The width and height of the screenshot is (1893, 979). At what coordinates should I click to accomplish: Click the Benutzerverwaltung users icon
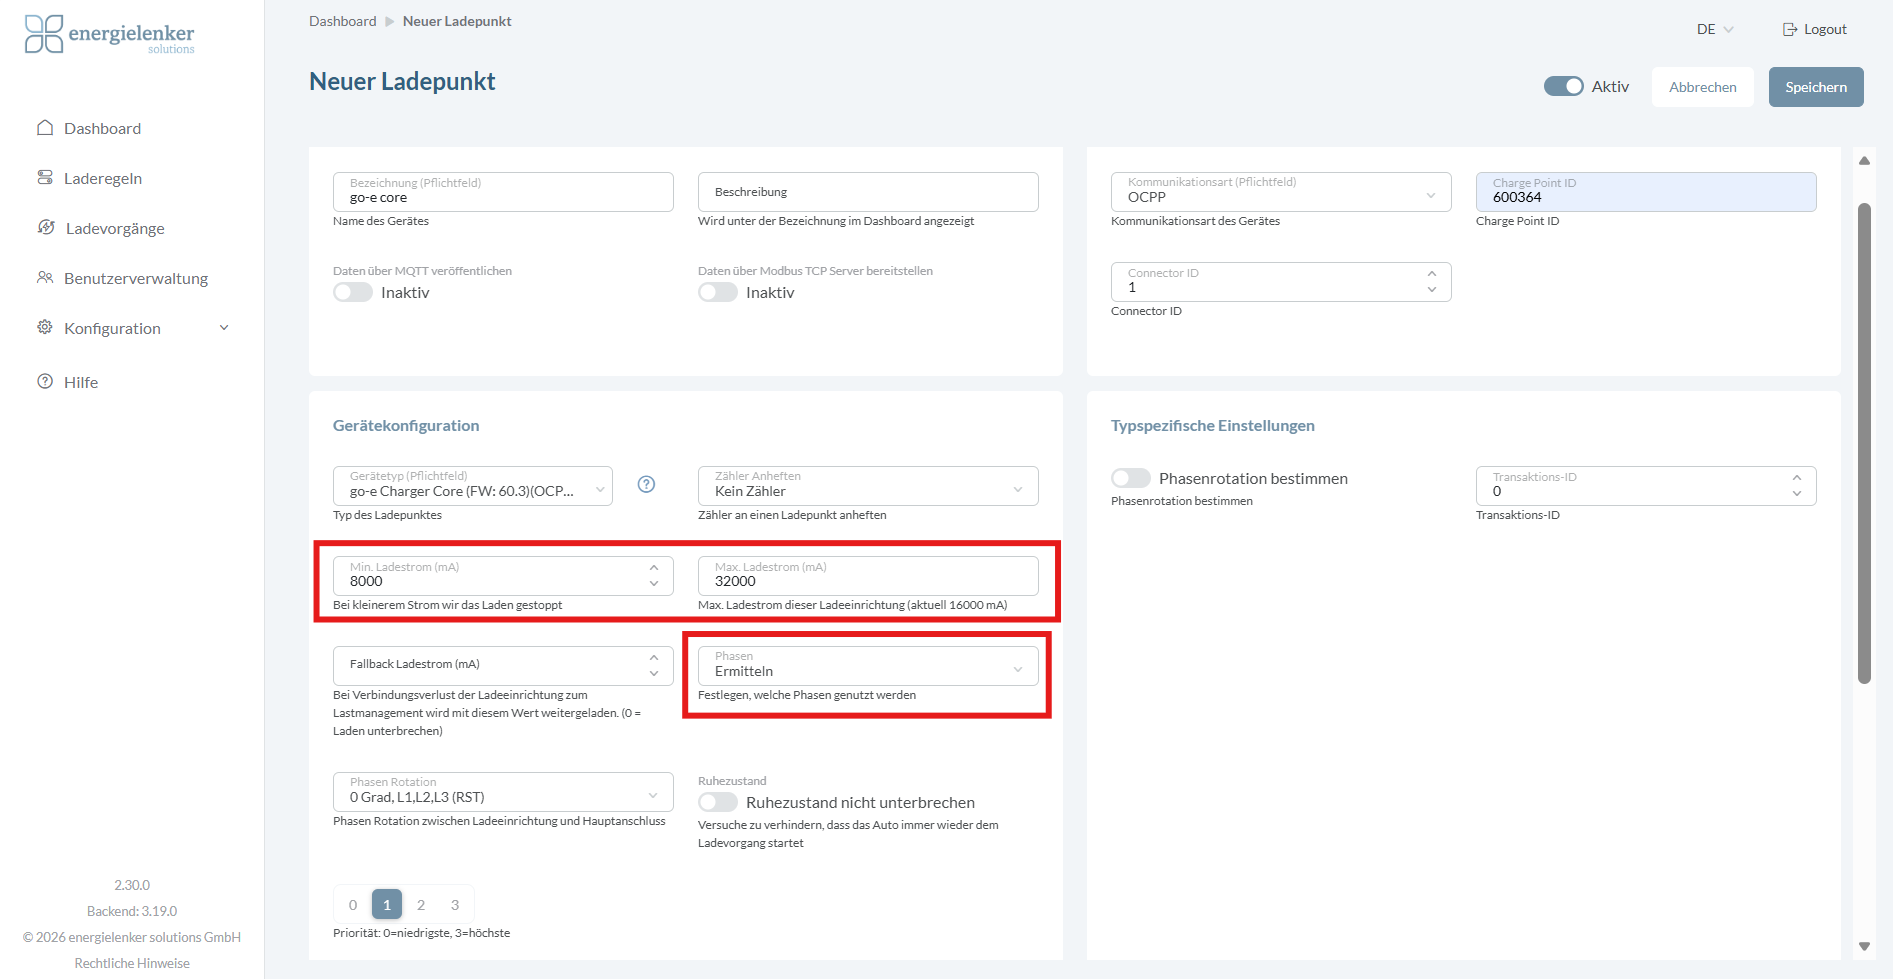[x=45, y=278]
